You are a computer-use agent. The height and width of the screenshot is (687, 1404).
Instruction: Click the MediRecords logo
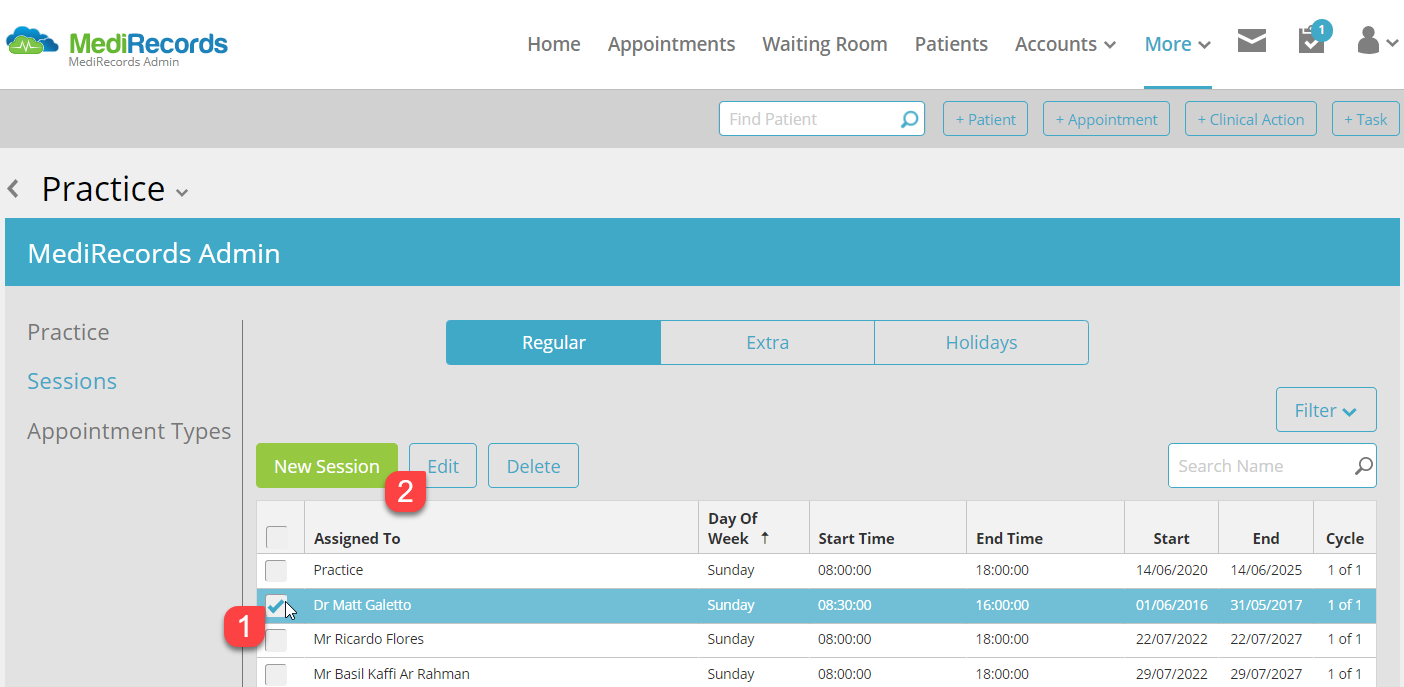pyautogui.click(x=117, y=44)
